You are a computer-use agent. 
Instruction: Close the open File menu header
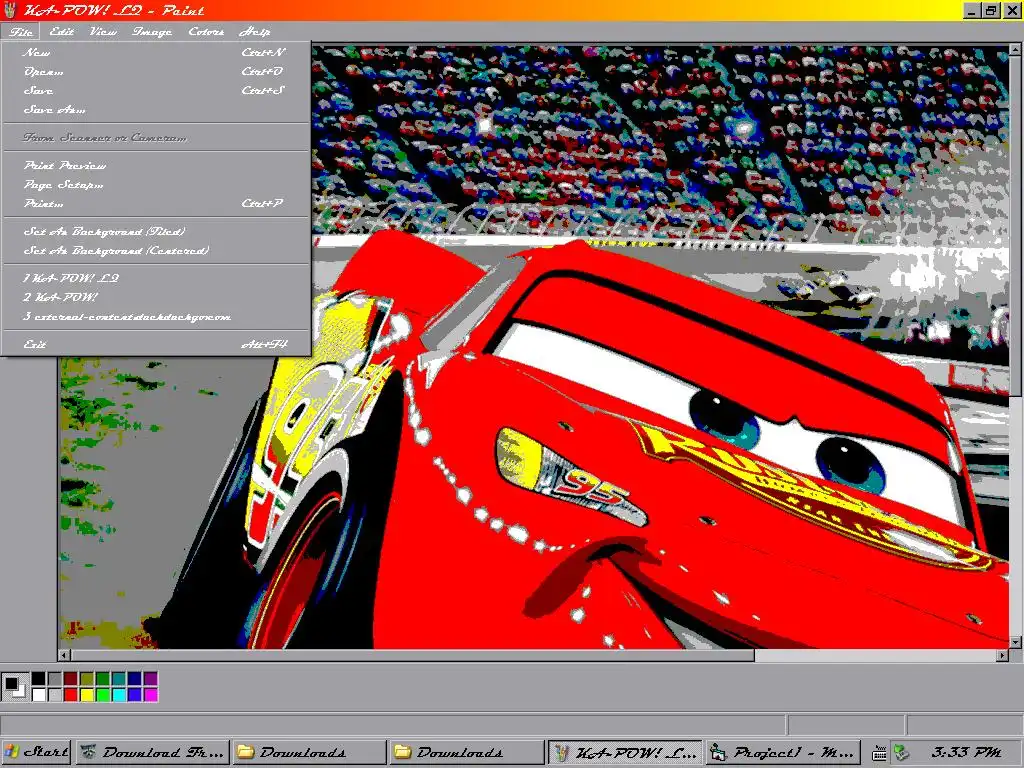[20, 31]
